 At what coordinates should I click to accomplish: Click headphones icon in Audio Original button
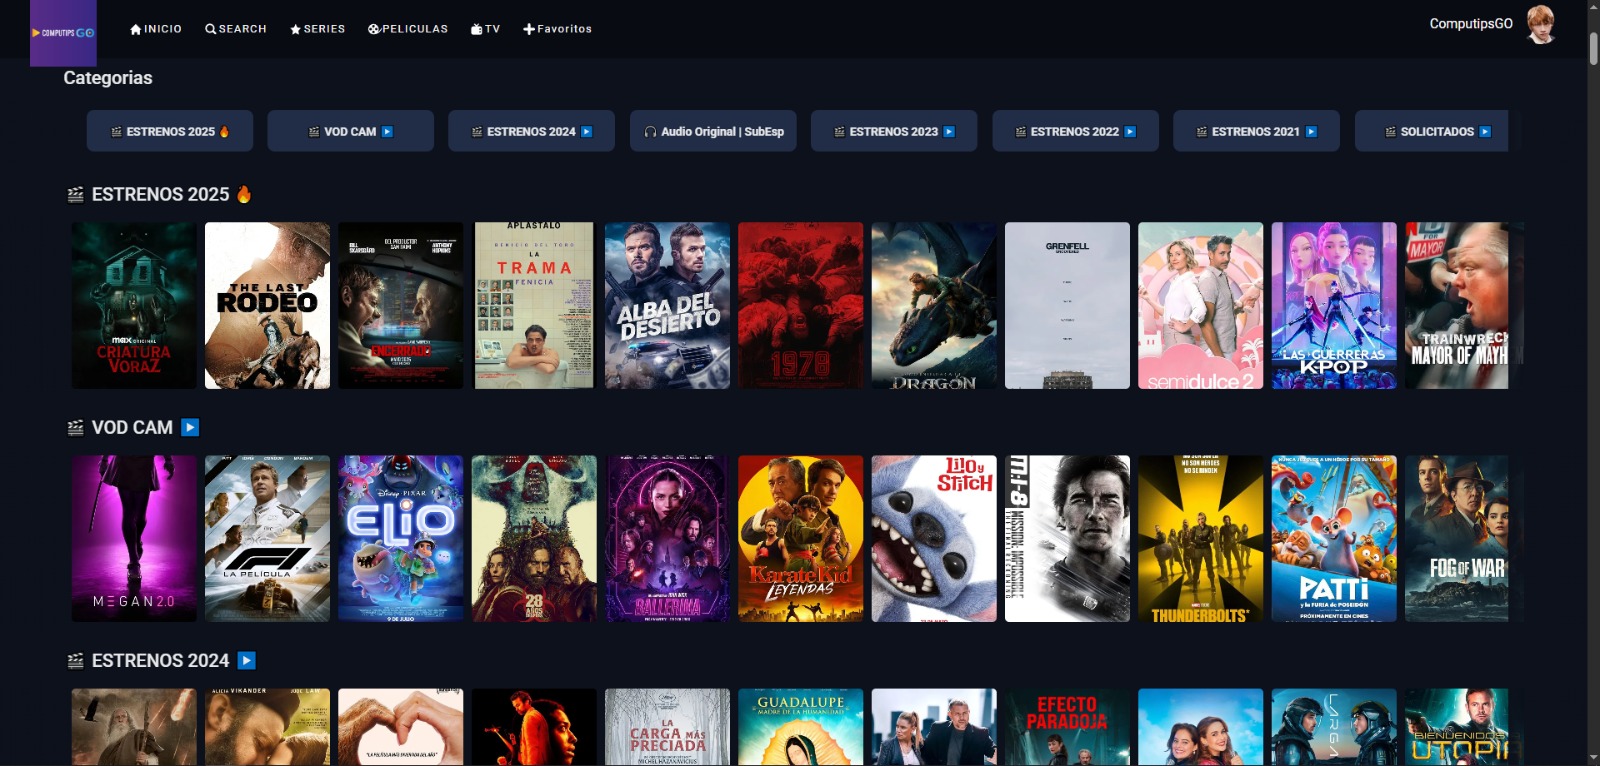click(650, 132)
